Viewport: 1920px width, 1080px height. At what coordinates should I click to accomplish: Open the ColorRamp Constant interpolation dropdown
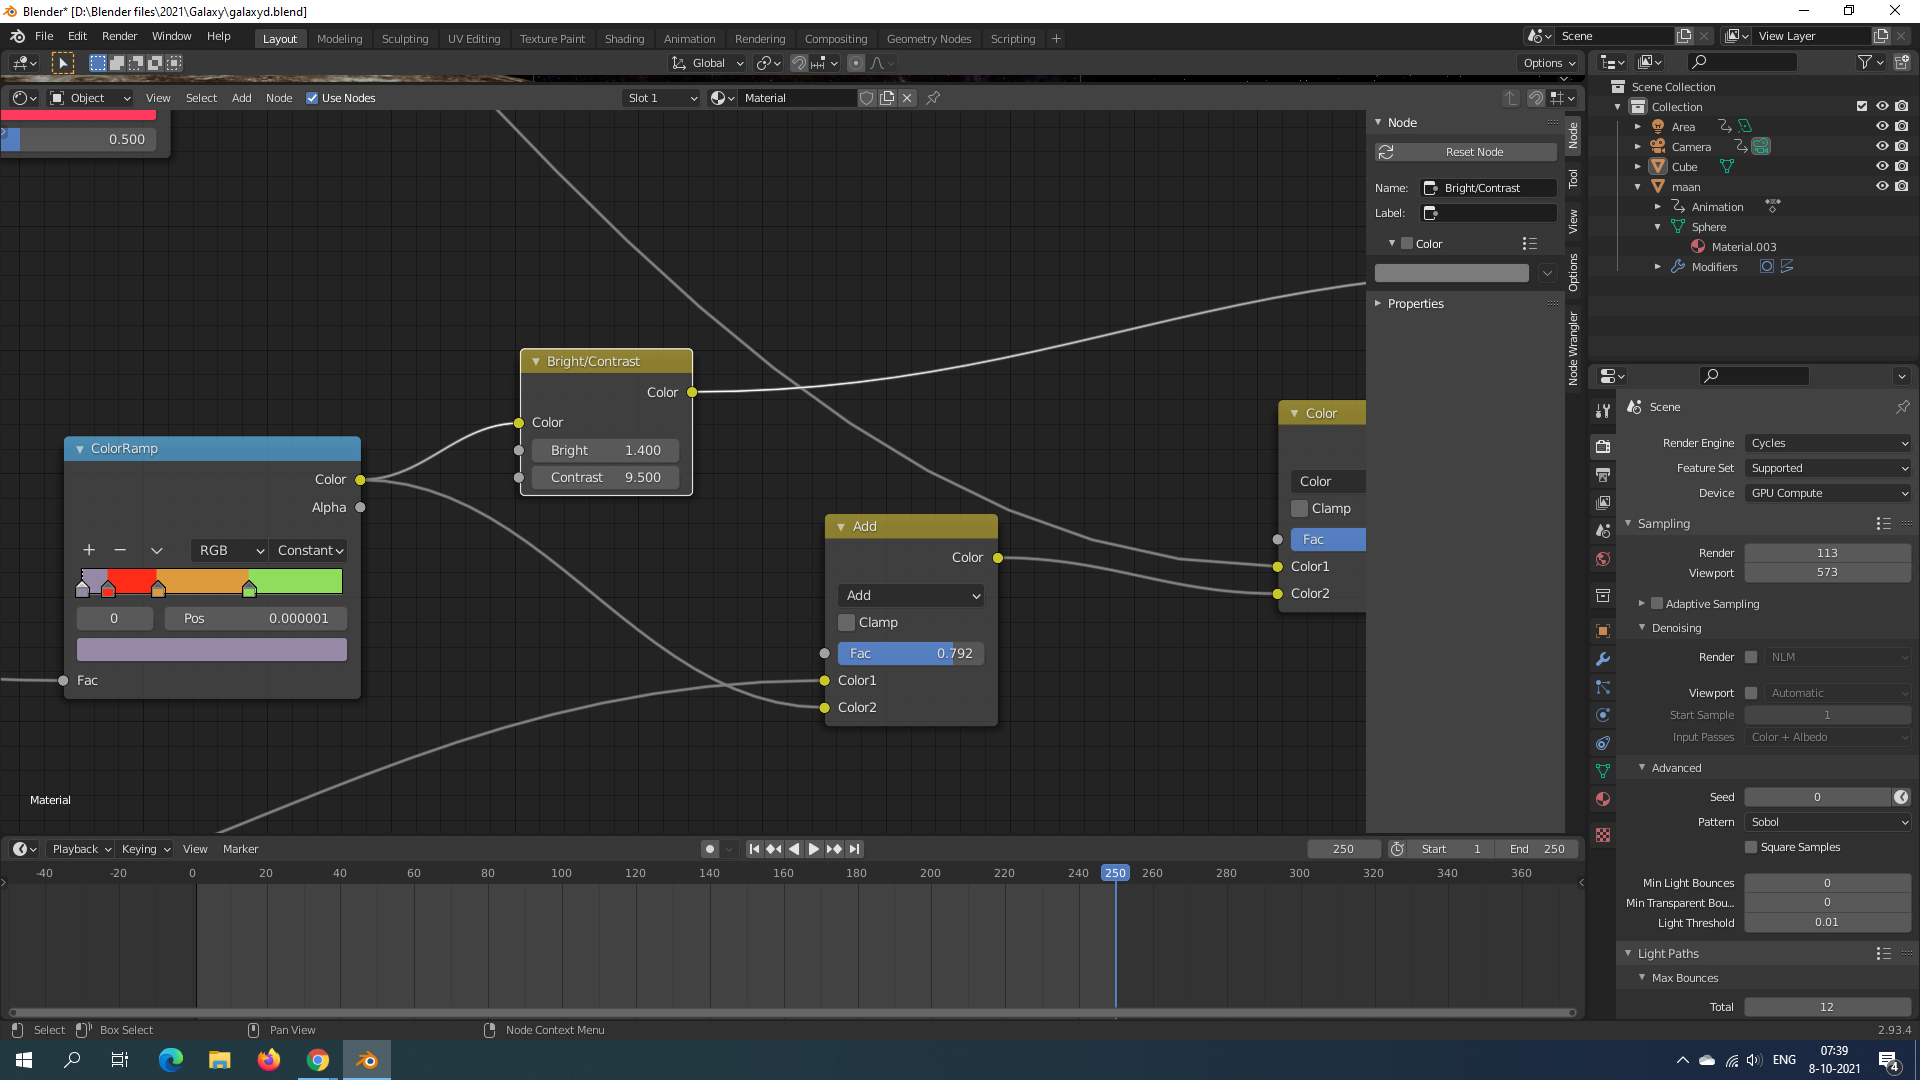(310, 550)
